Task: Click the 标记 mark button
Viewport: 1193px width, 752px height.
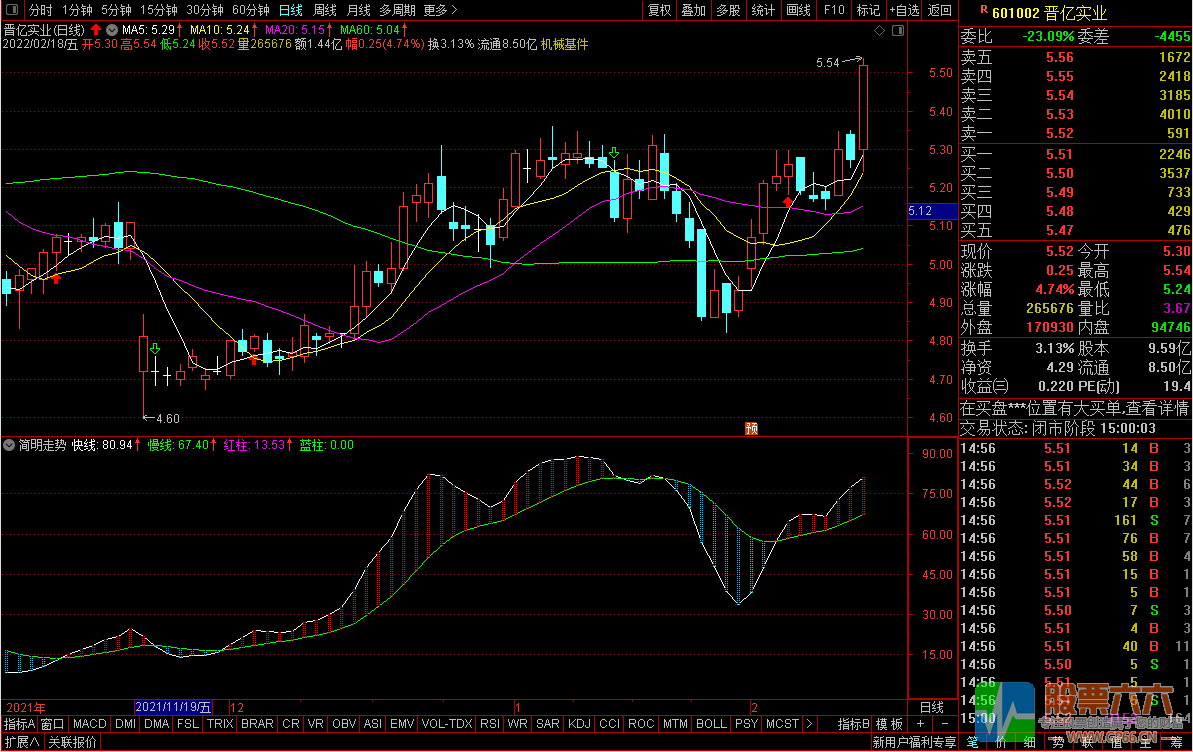Action: 868,10
